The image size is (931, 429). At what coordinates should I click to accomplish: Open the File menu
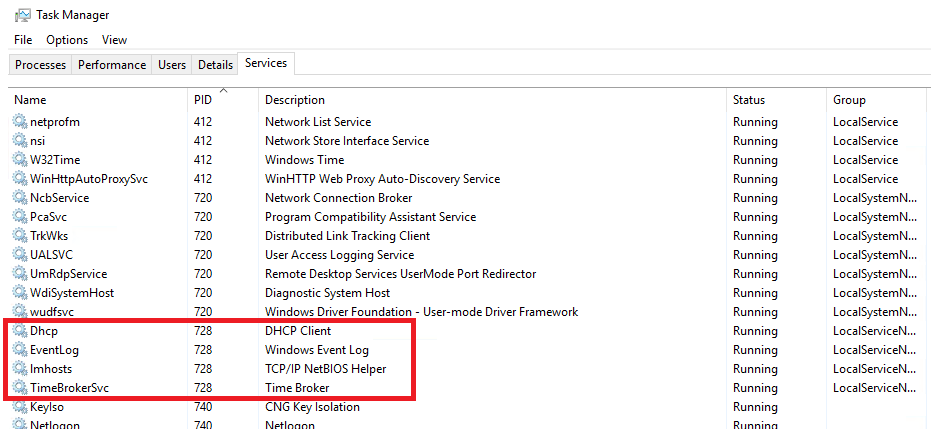click(23, 40)
